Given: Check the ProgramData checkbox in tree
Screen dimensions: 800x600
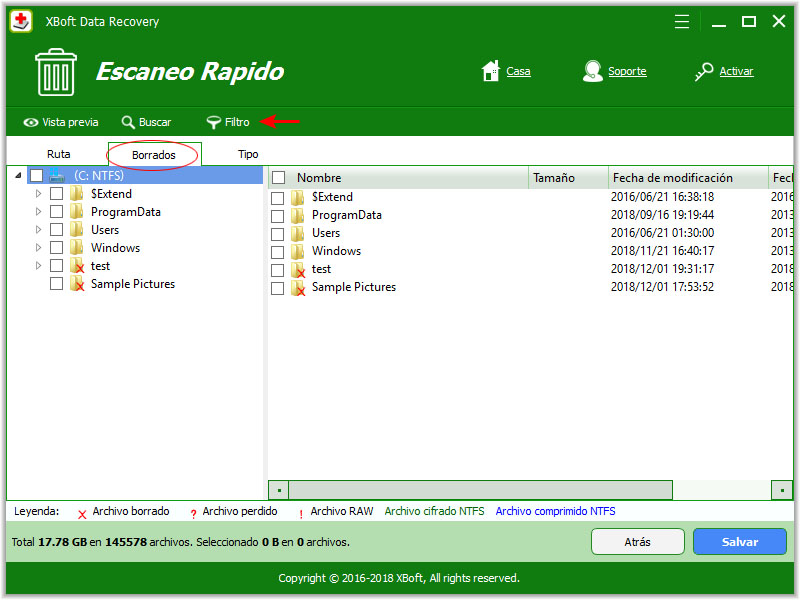Looking at the screenshot, I should tap(57, 211).
